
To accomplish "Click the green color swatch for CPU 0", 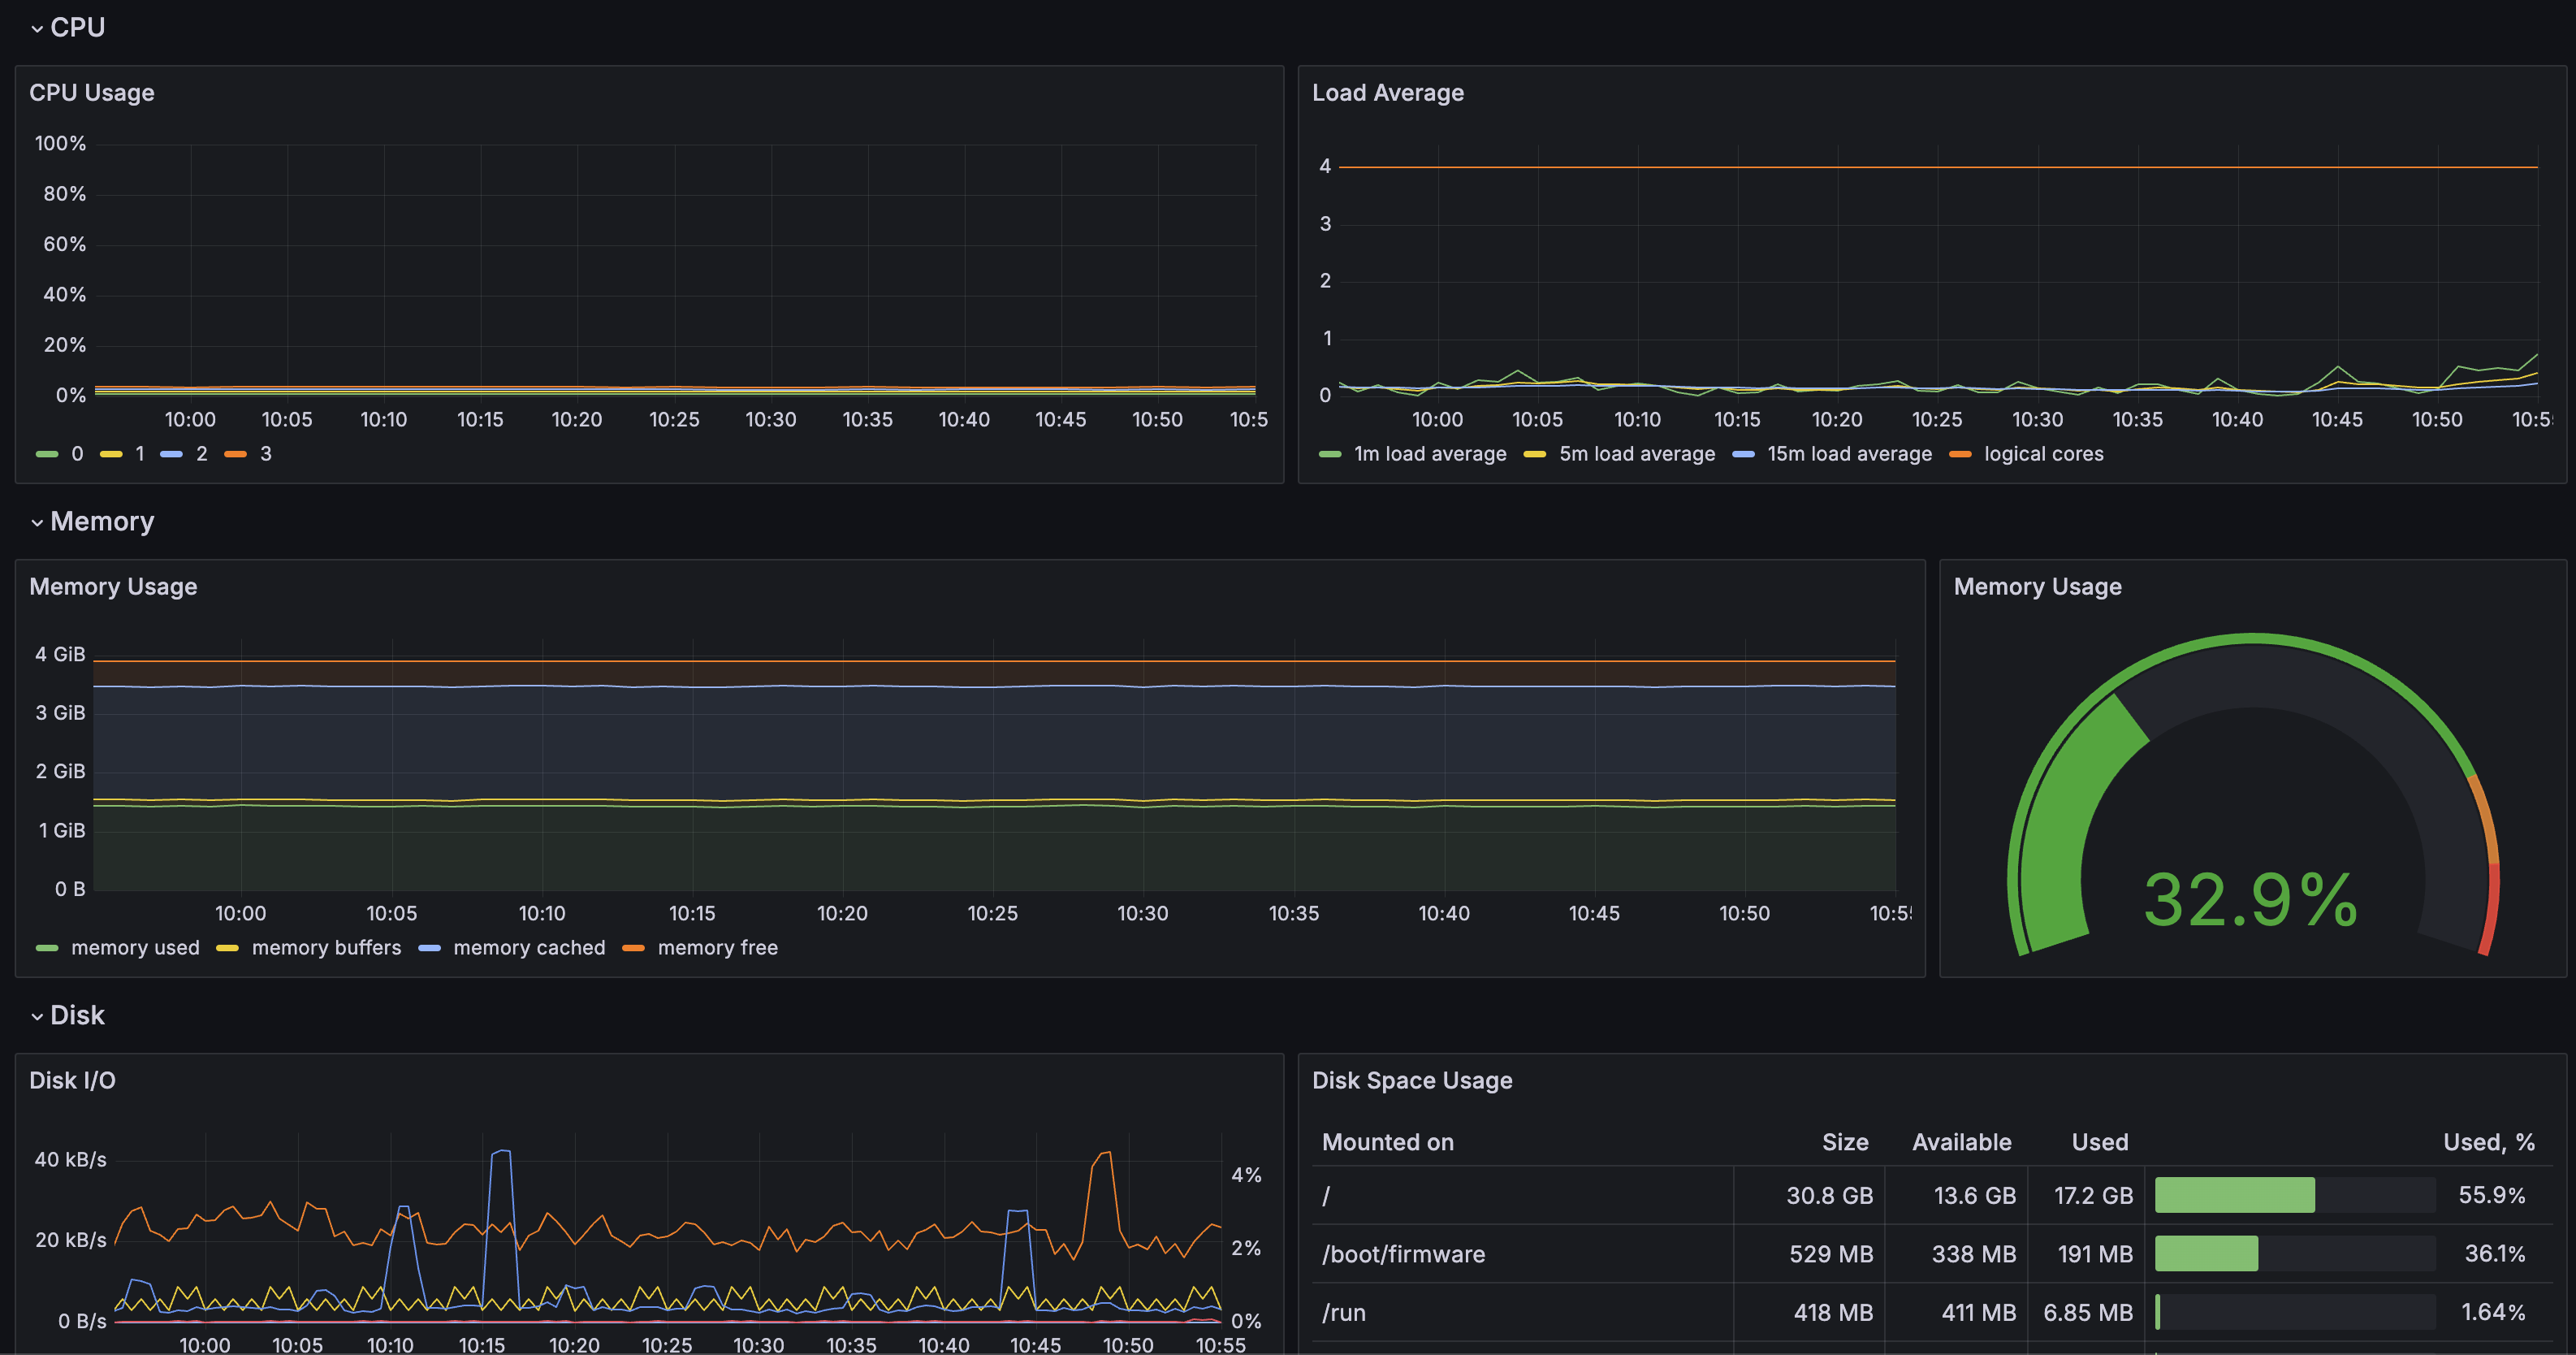I will [x=47, y=454].
